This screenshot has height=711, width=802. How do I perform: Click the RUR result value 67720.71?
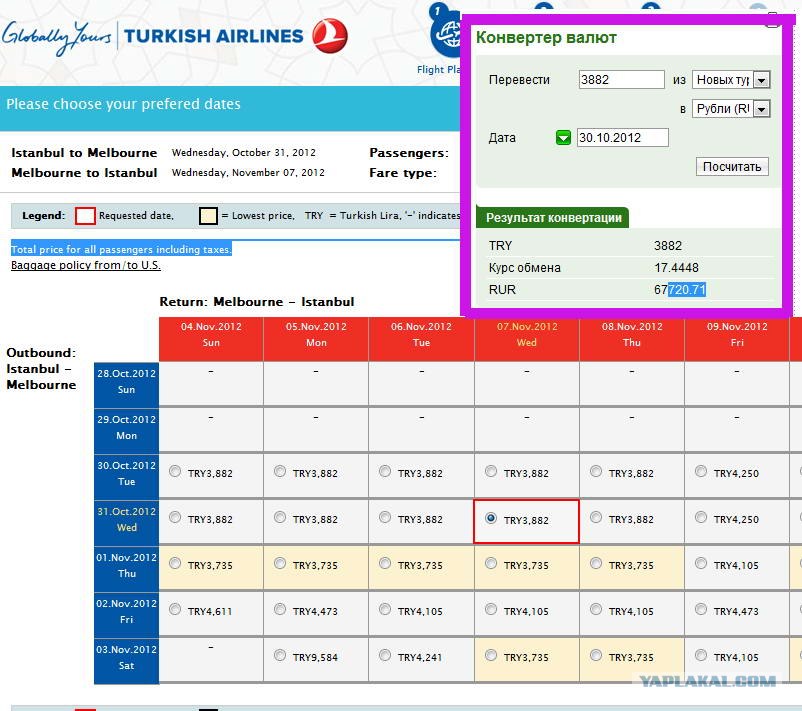tap(680, 290)
